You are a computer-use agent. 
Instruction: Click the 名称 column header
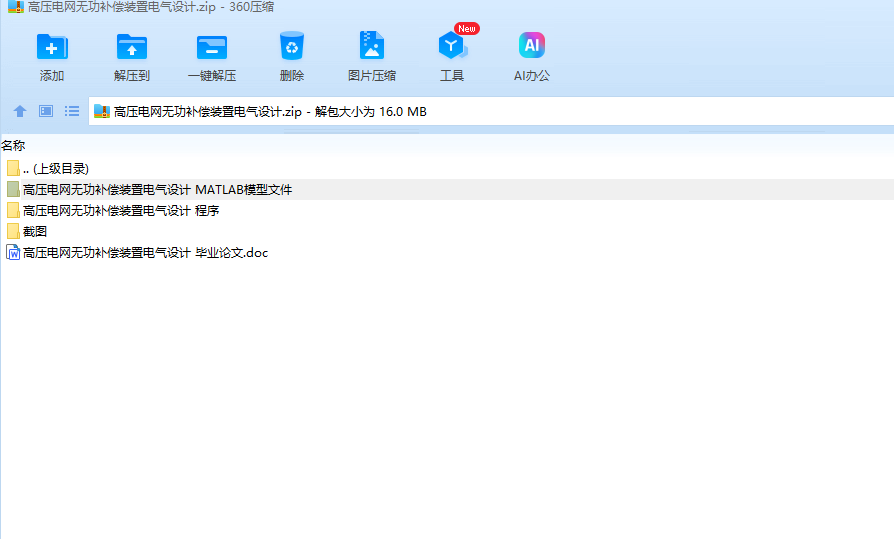(x=13, y=145)
